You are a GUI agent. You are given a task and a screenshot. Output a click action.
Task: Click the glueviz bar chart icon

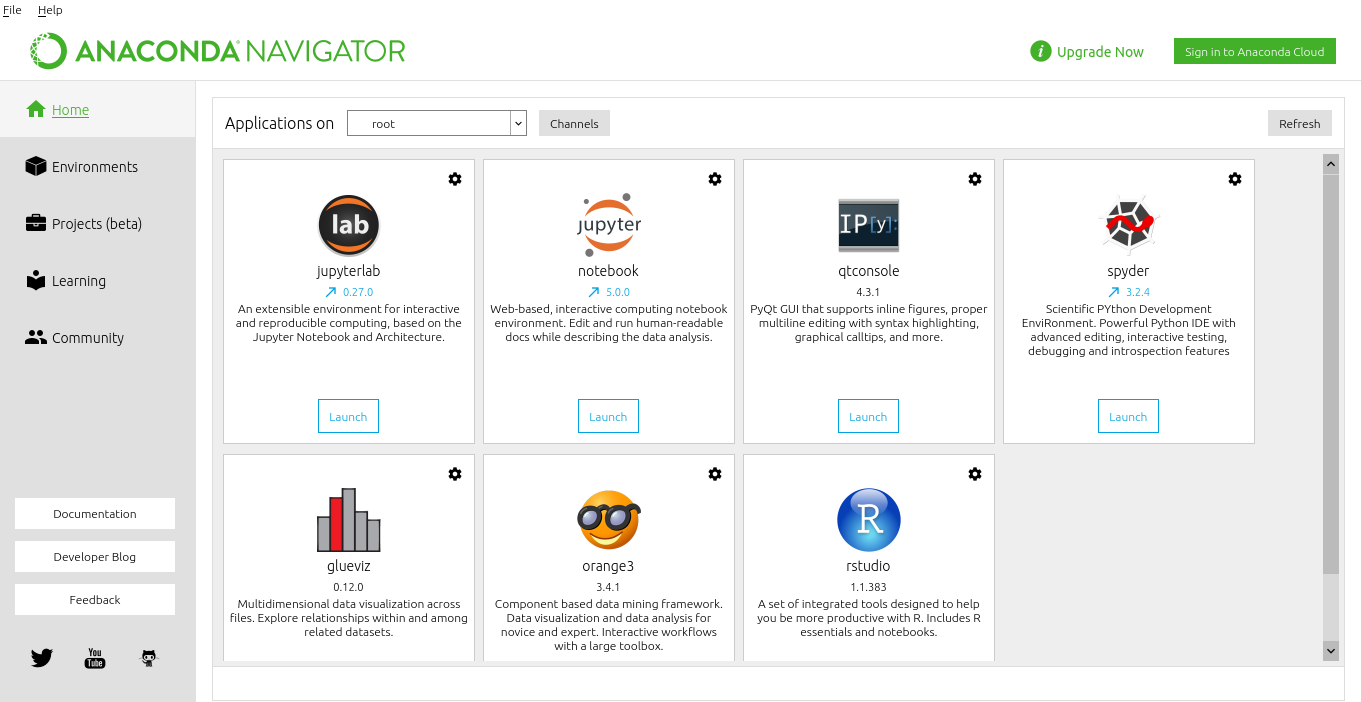coord(348,520)
